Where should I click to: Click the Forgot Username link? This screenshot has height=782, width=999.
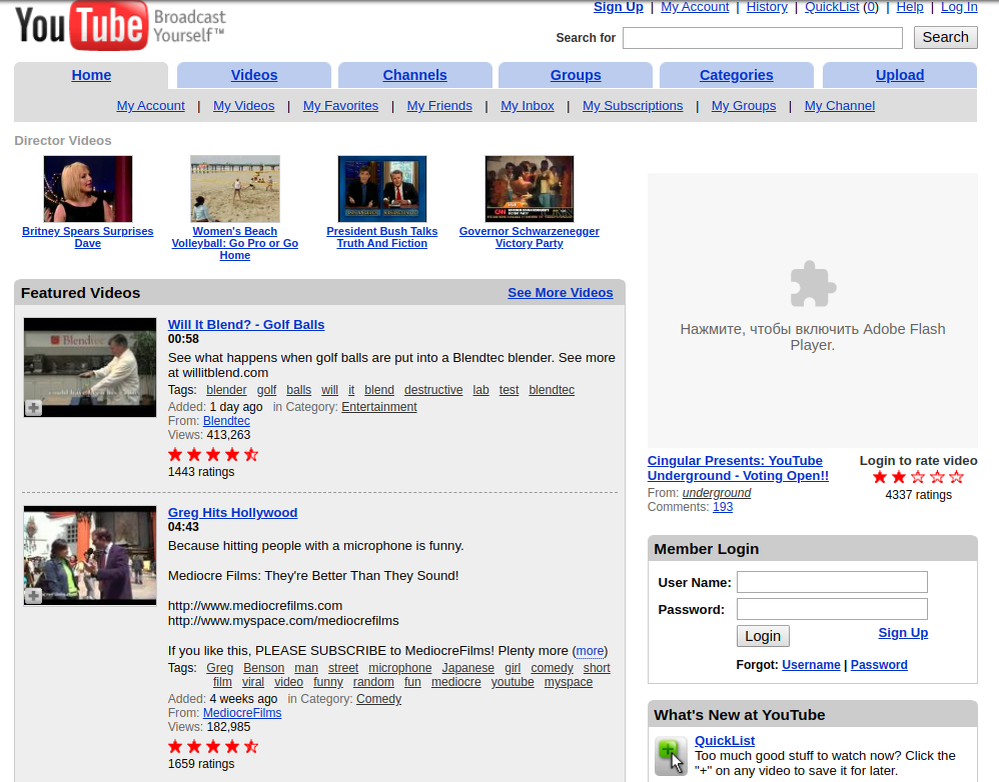(811, 665)
